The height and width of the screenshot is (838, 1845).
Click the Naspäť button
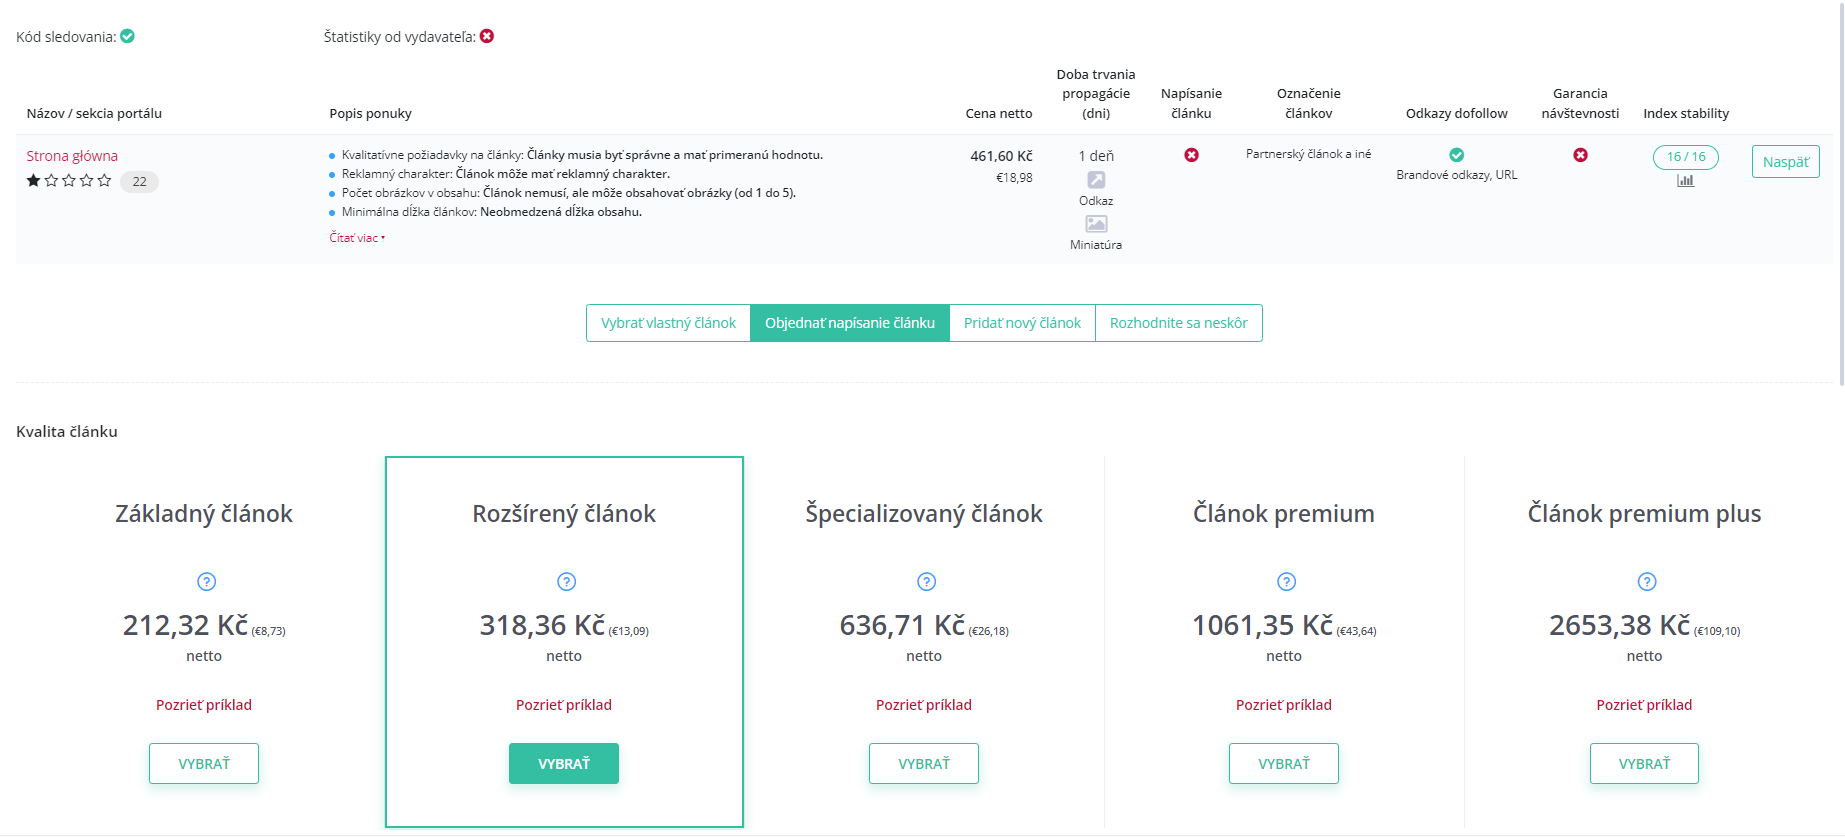[x=1786, y=162]
